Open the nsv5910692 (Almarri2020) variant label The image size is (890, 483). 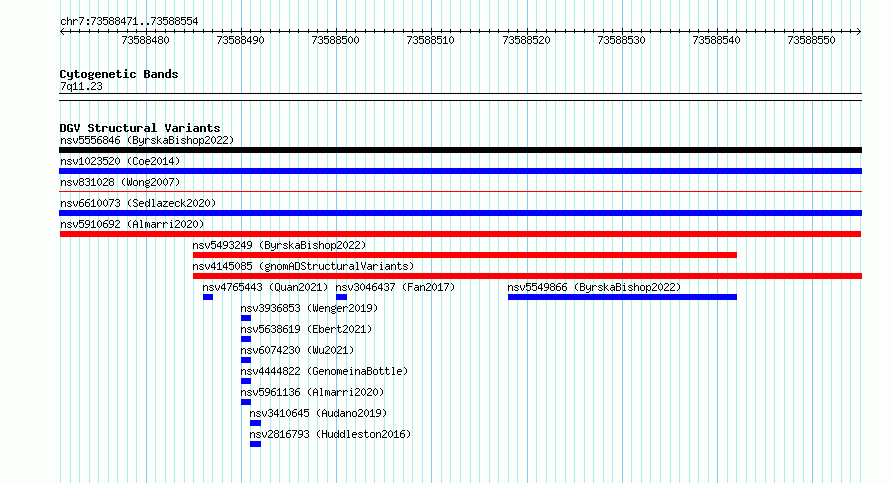pos(132,224)
